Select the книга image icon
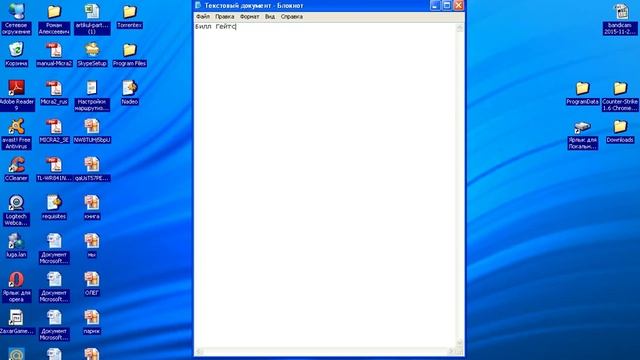 tap(92, 207)
